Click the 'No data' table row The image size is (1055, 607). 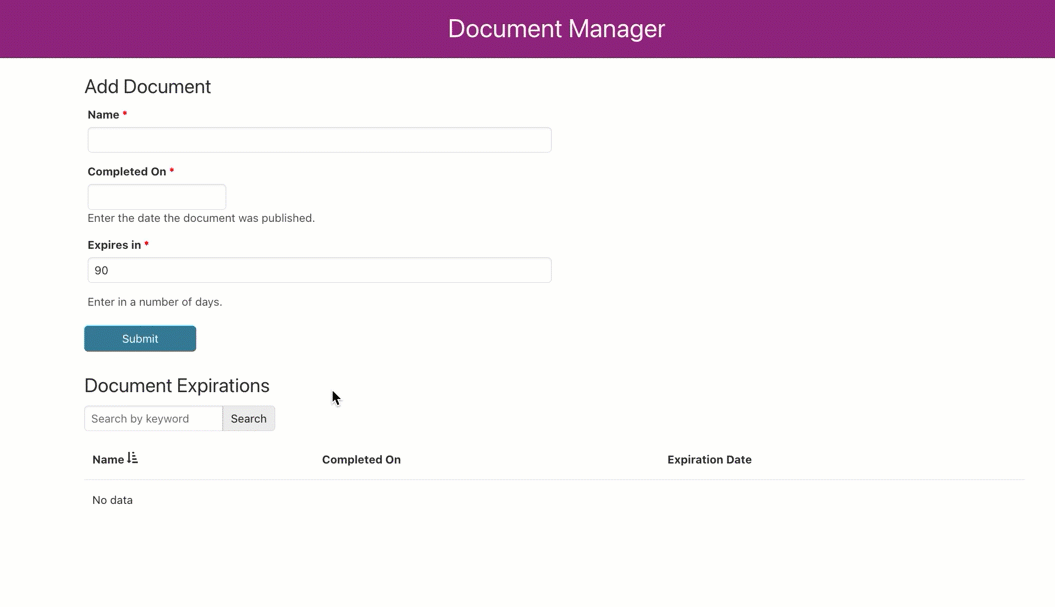point(112,500)
